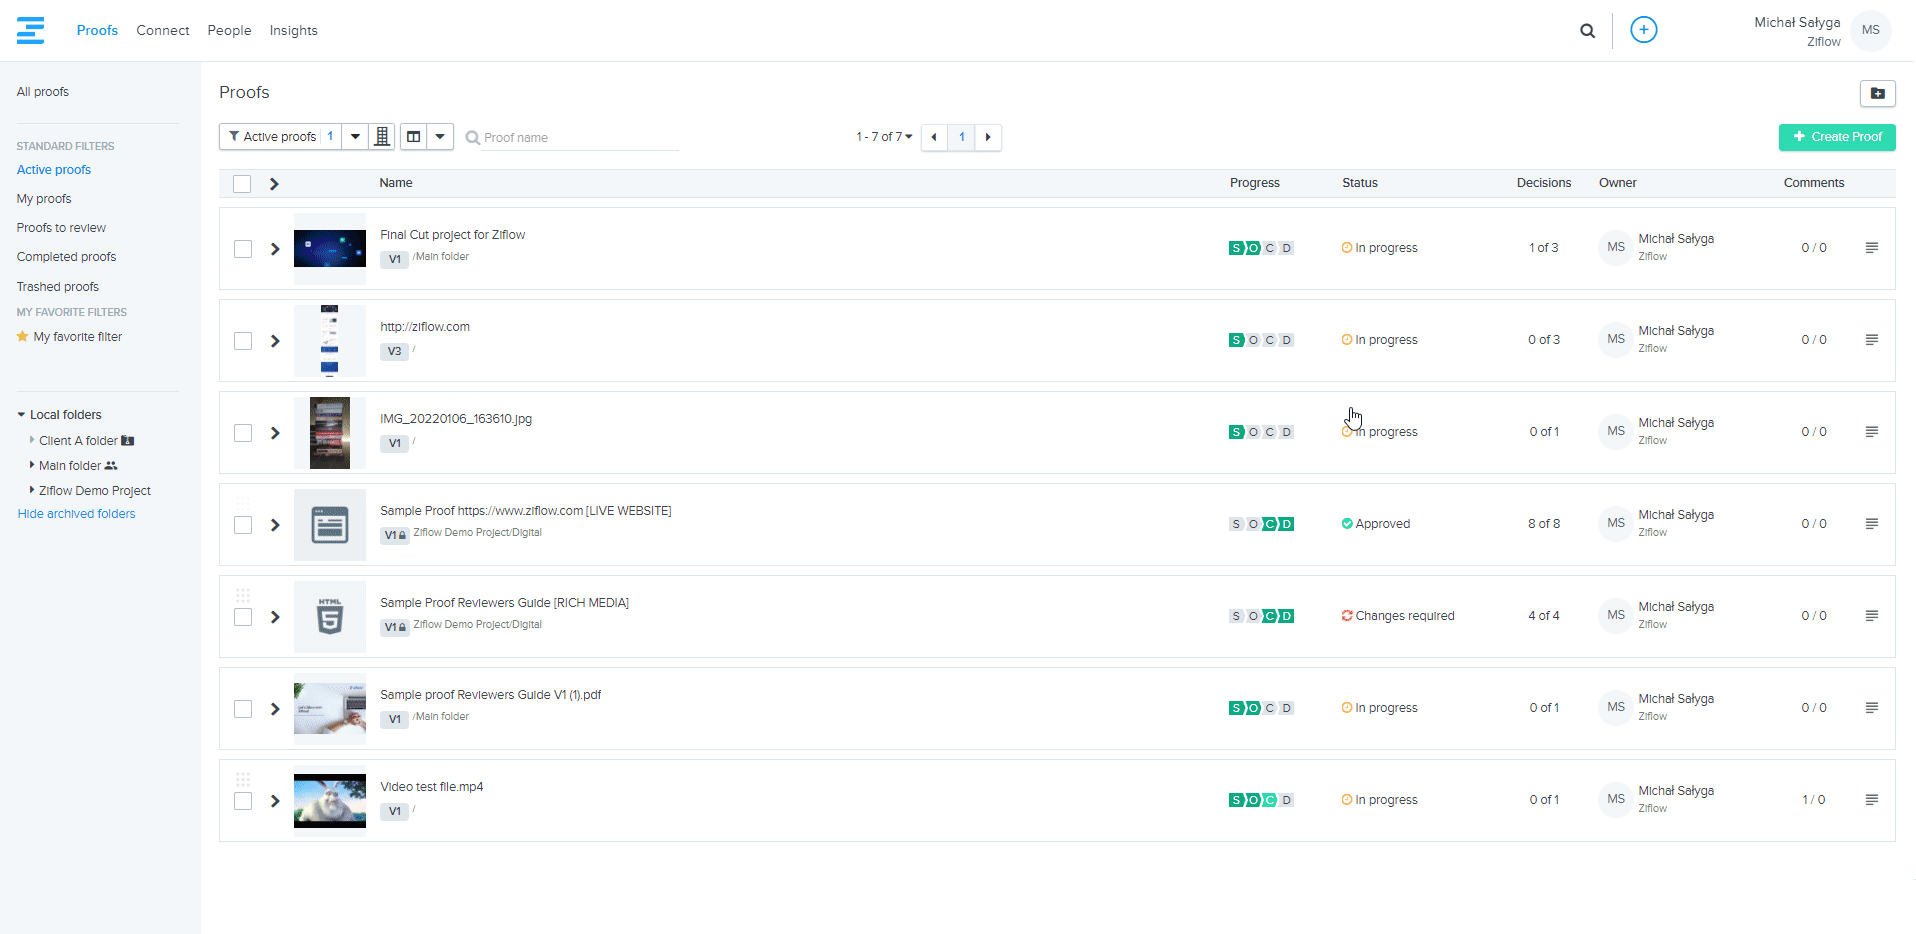Open Completed proofs filter
1916x934 pixels.
[x=66, y=257]
